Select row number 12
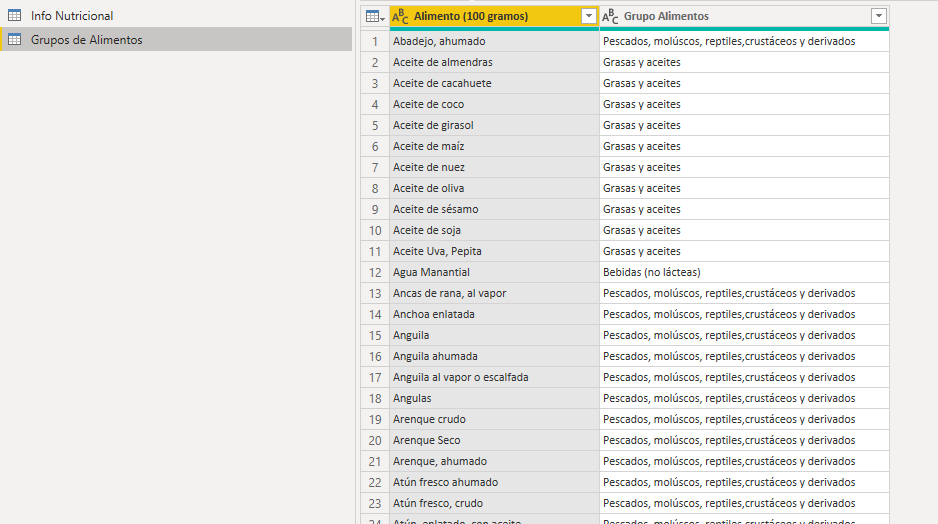This screenshot has width=938, height=524. click(x=375, y=272)
